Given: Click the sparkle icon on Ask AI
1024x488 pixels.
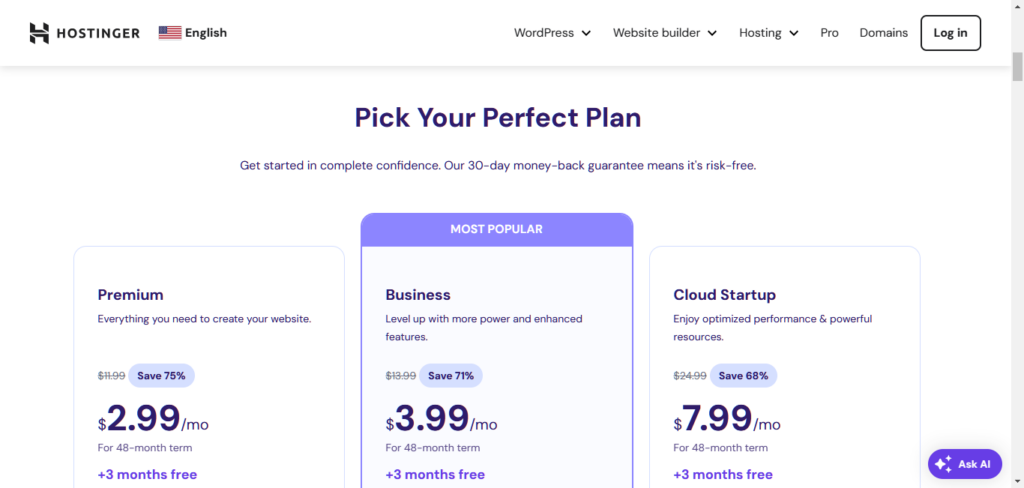Looking at the screenshot, I should coord(943,464).
